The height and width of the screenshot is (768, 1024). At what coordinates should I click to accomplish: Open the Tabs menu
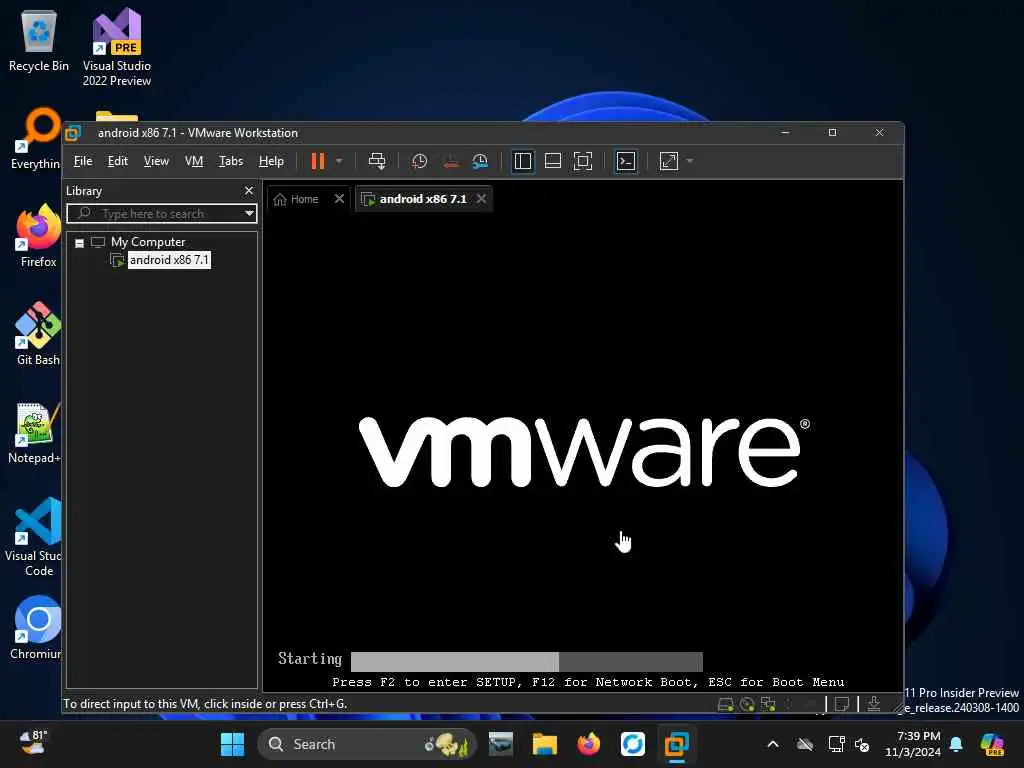[x=231, y=161]
